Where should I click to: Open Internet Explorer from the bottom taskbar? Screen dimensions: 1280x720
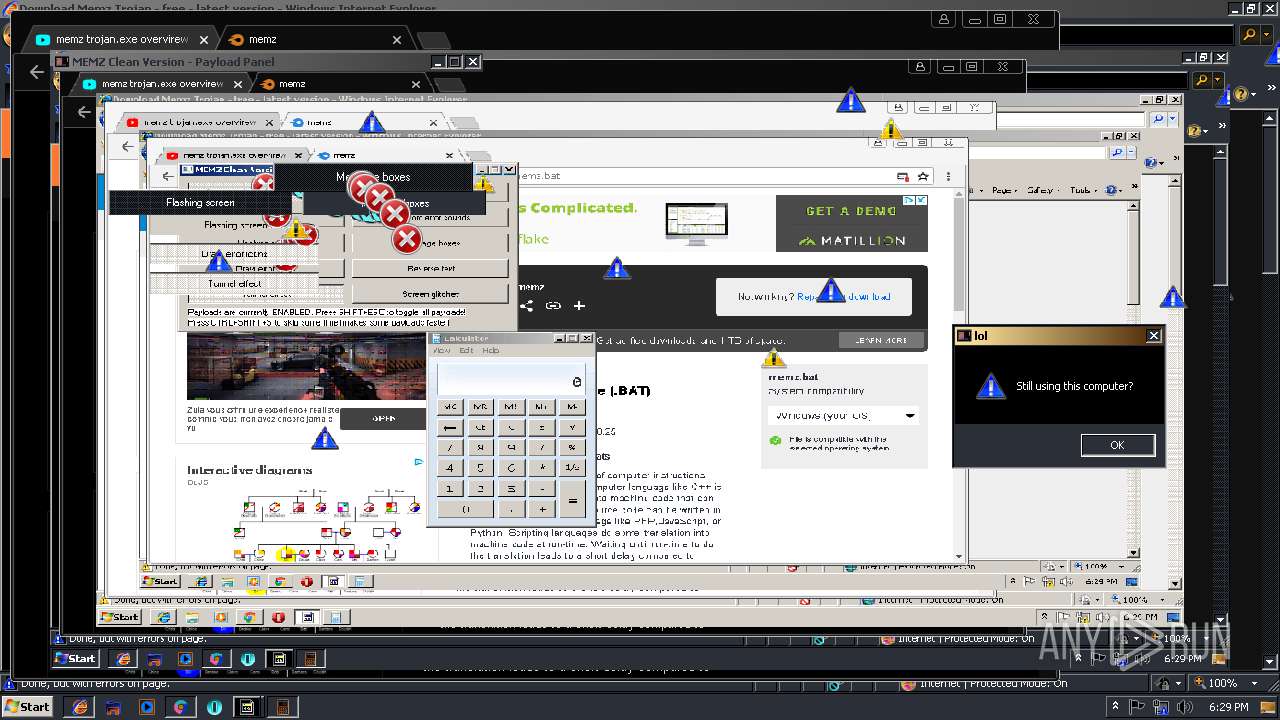coord(80,707)
